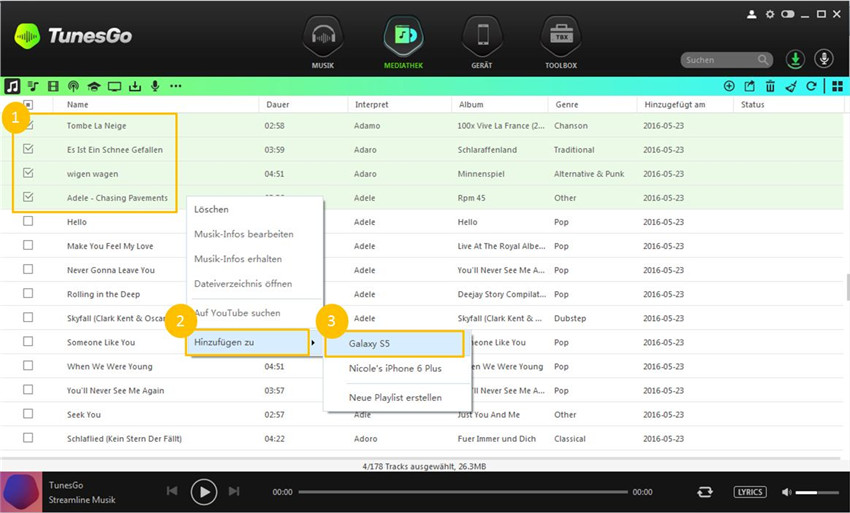Click the round microphone record button
The image size is (850, 513).
824,59
